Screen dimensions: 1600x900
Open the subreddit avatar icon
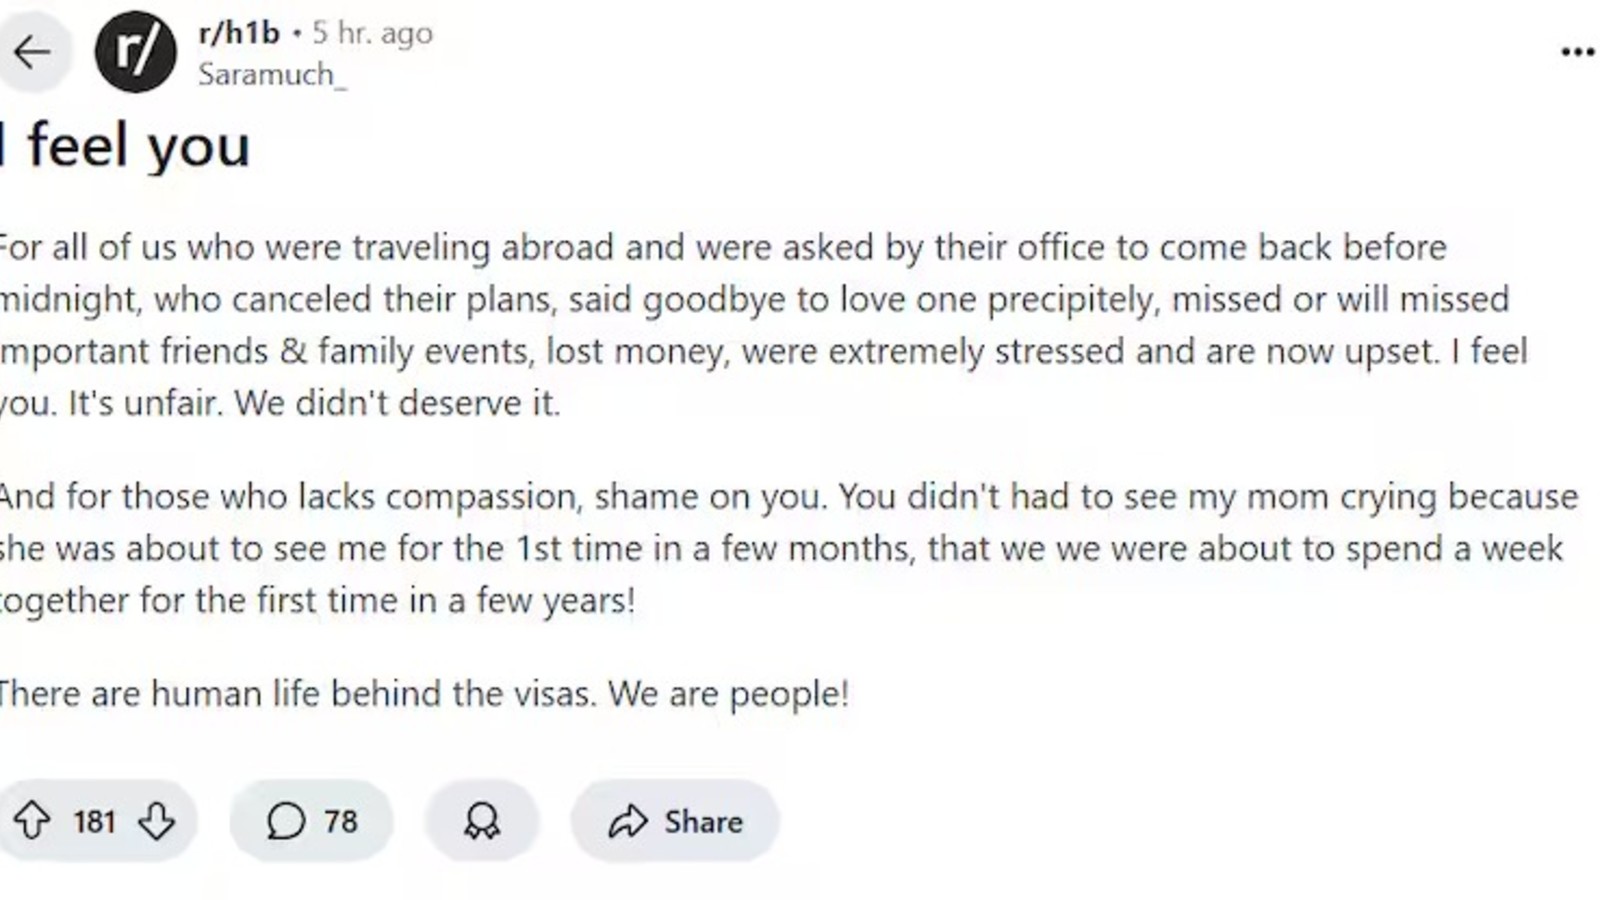pos(135,52)
